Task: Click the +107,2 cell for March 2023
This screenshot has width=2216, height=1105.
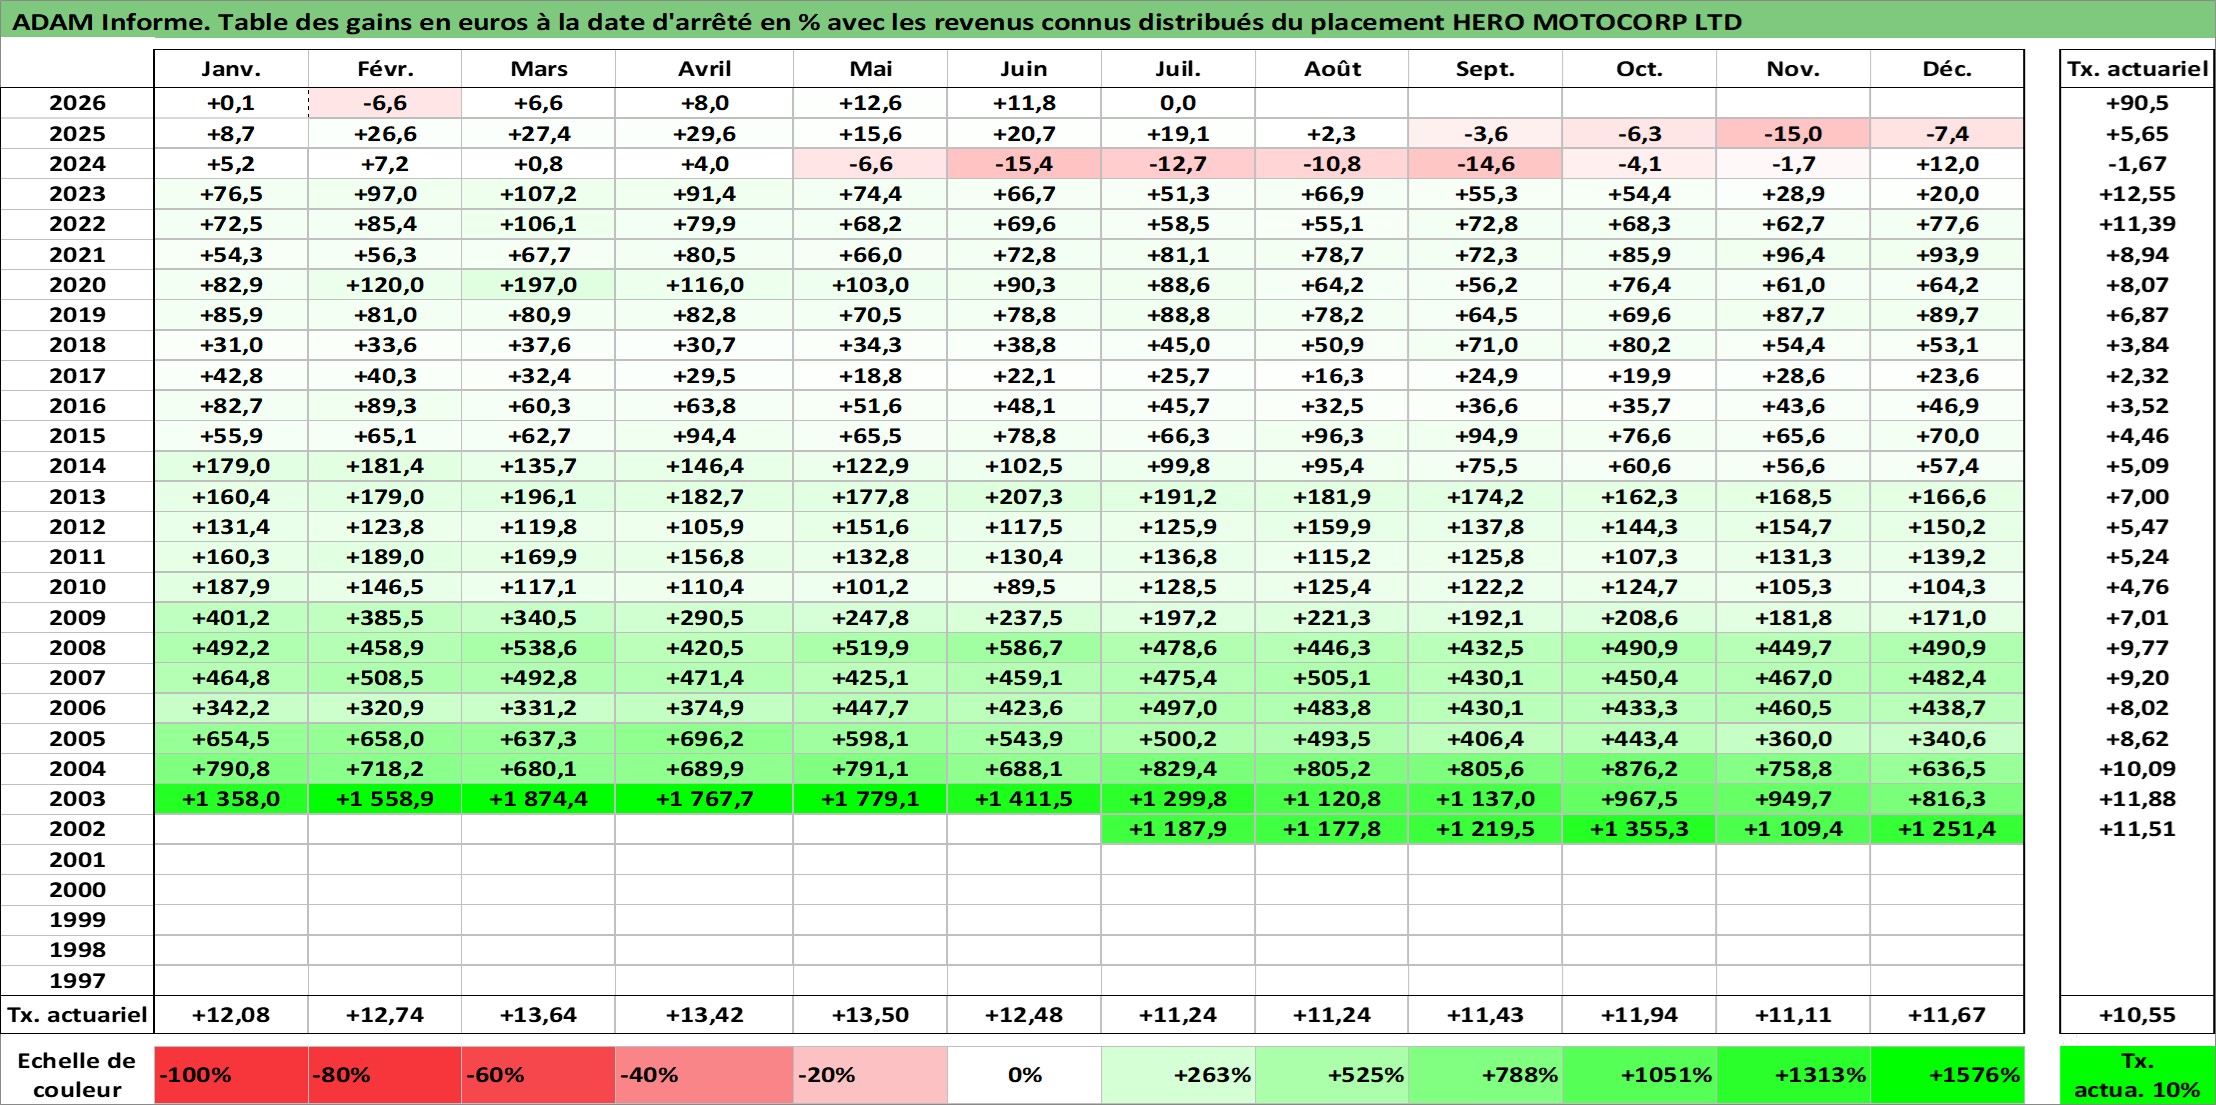Action: click(538, 194)
